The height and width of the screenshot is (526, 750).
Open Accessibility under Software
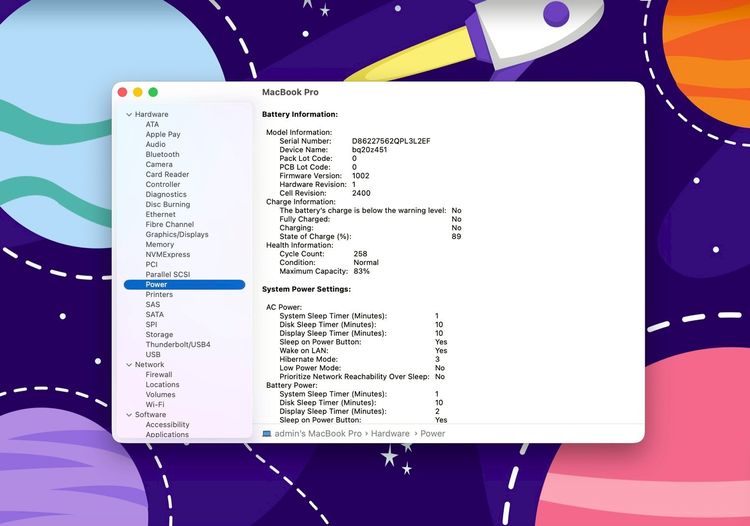pos(167,425)
